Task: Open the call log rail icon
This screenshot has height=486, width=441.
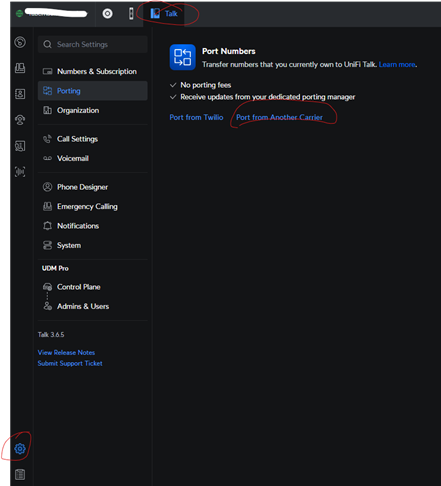Action: 20,146
